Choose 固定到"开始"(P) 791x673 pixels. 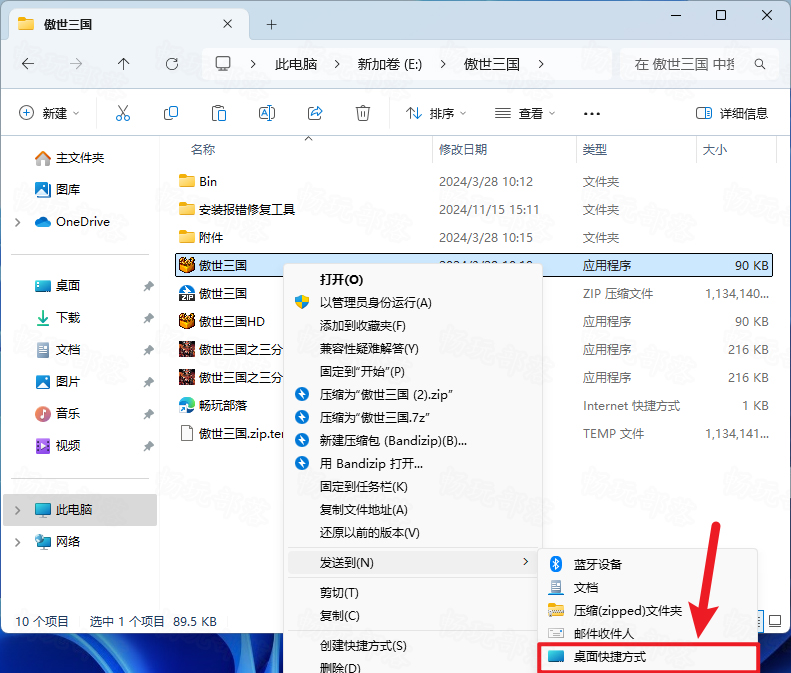(414, 372)
